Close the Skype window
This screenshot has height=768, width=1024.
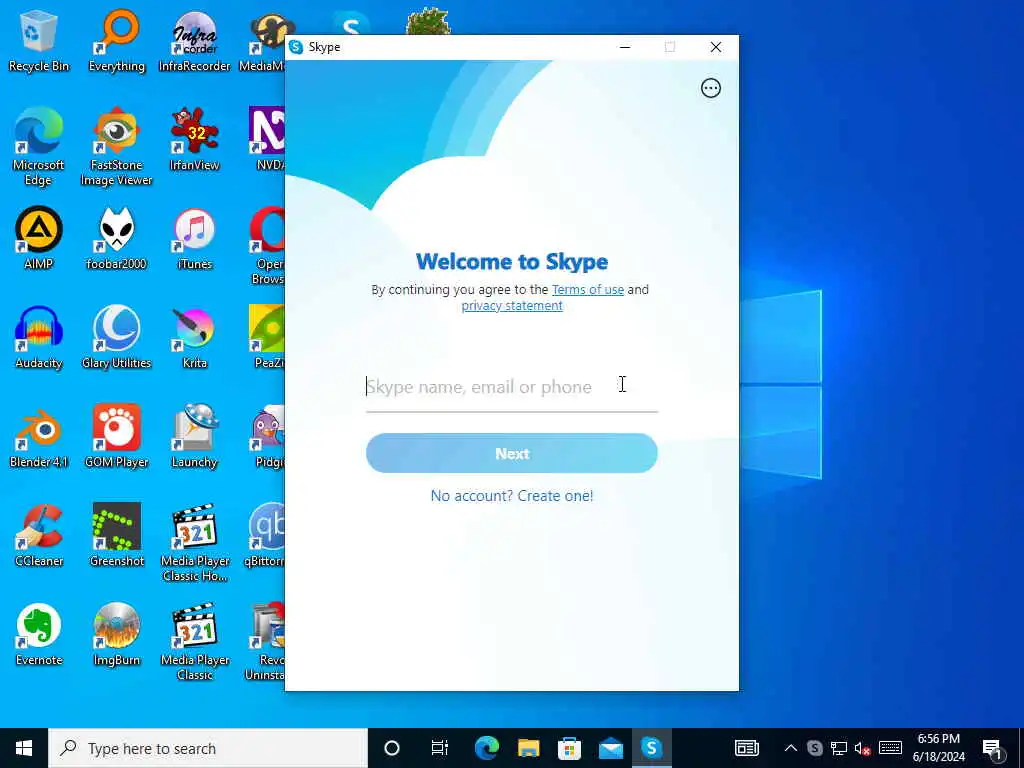click(716, 47)
